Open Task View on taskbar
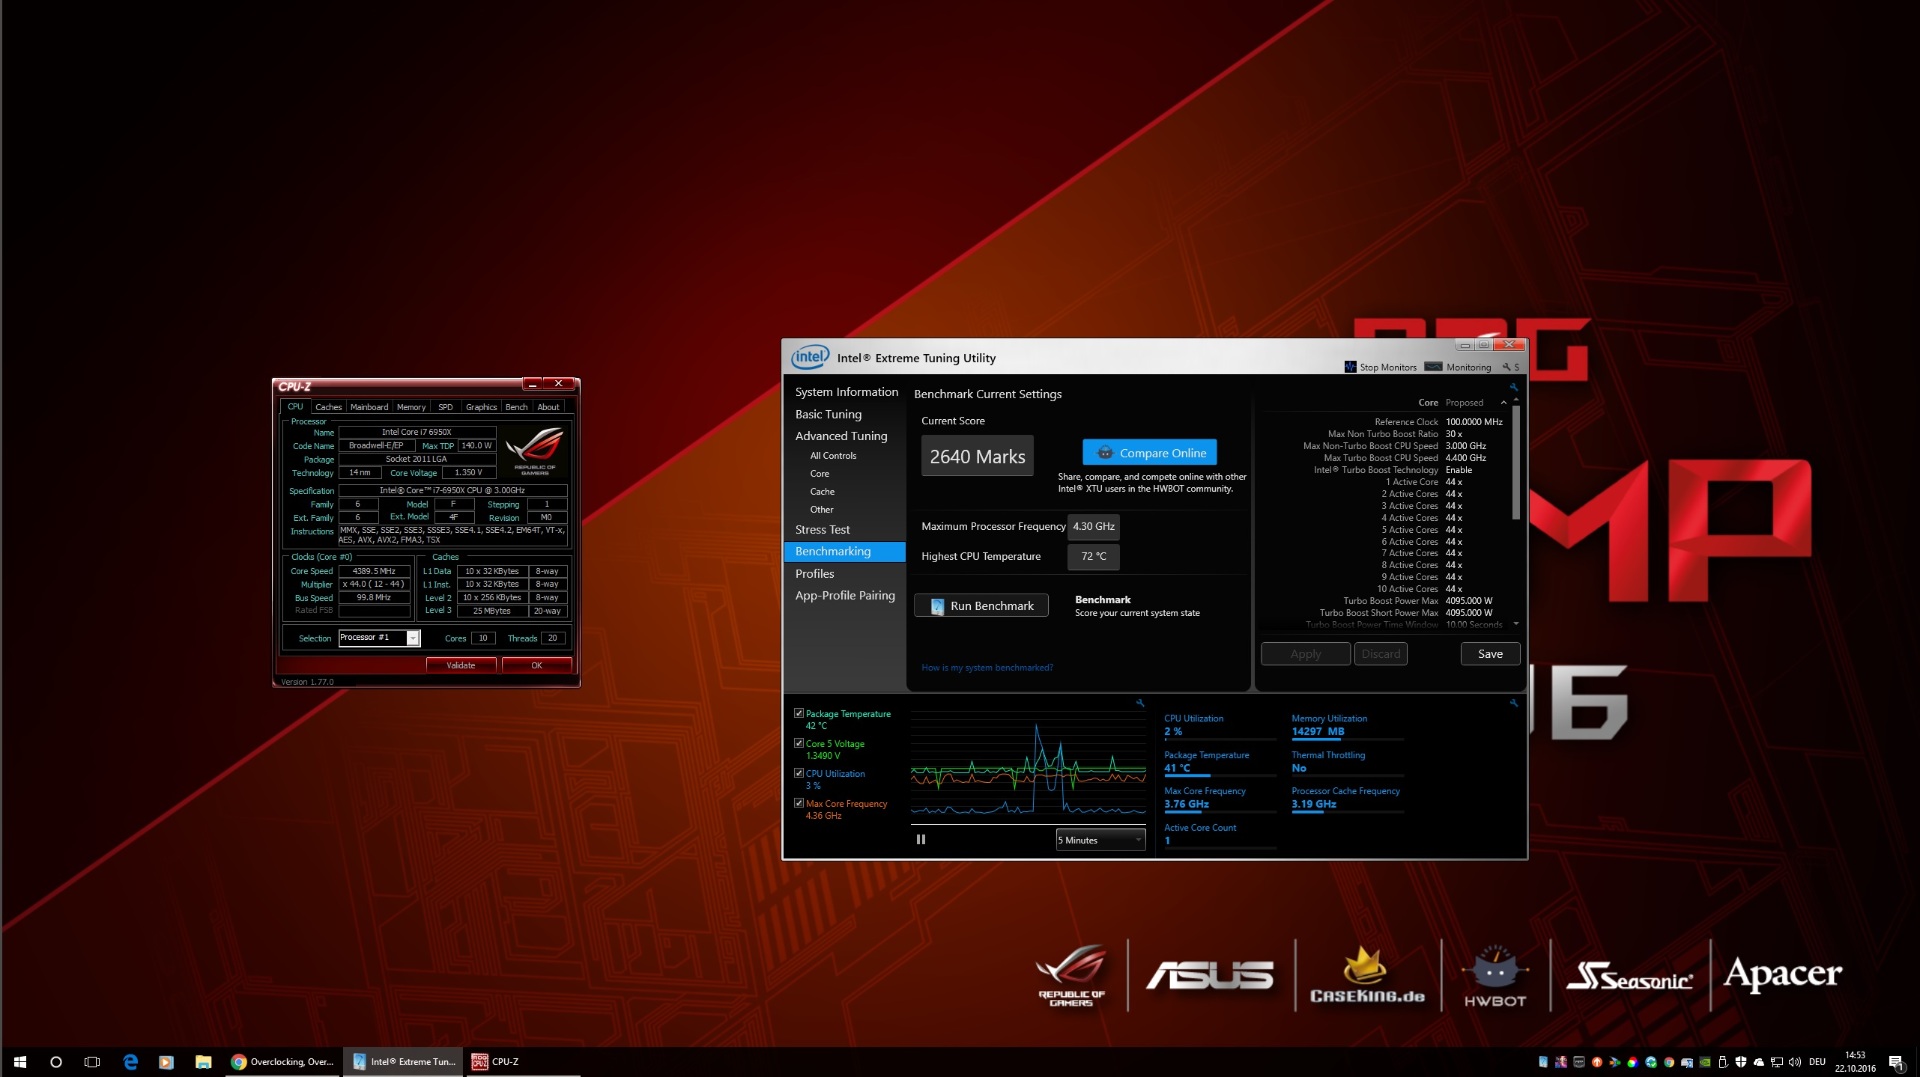 (92, 1062)
